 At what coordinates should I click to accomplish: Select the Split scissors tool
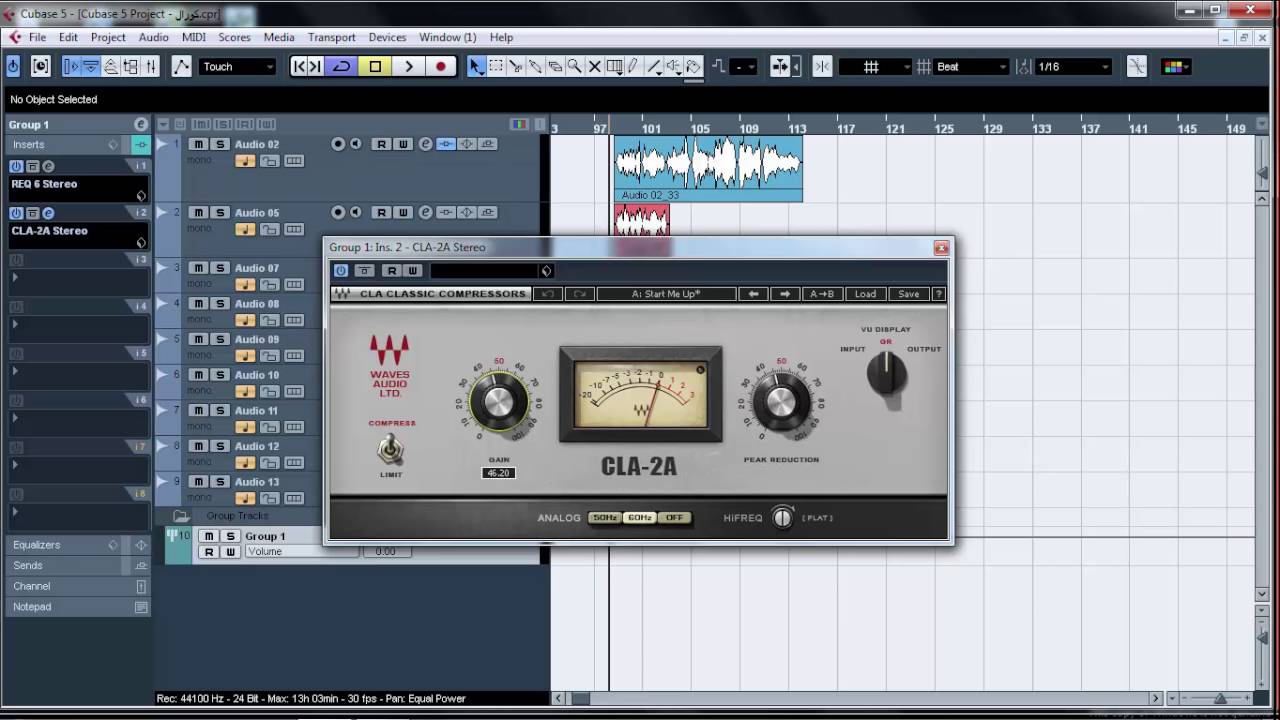(516, 67)
